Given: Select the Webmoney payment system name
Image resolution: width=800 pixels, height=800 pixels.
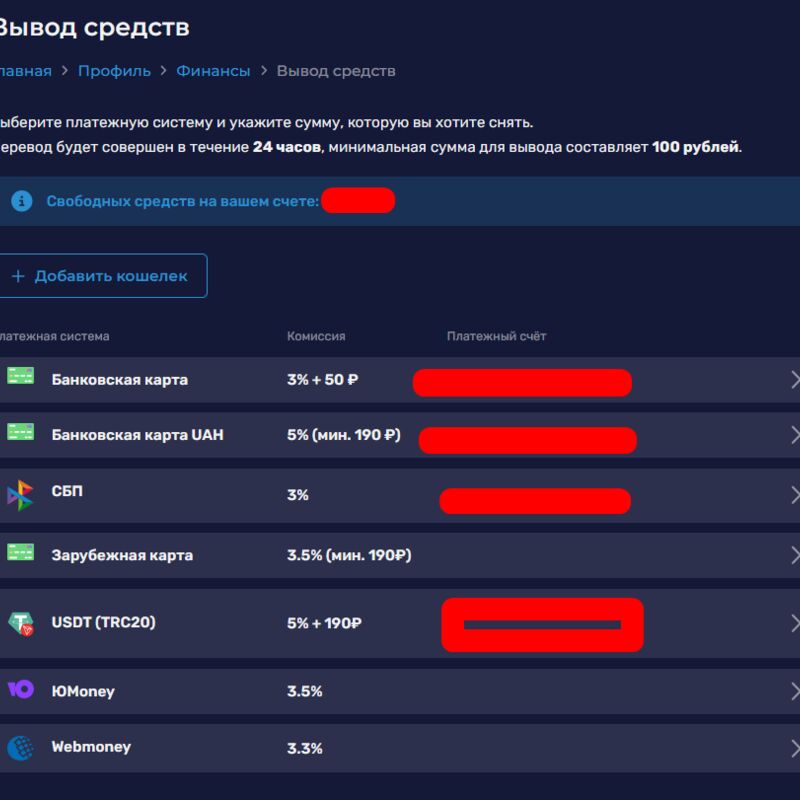Looking at the screenshot, I should point(91,747).
